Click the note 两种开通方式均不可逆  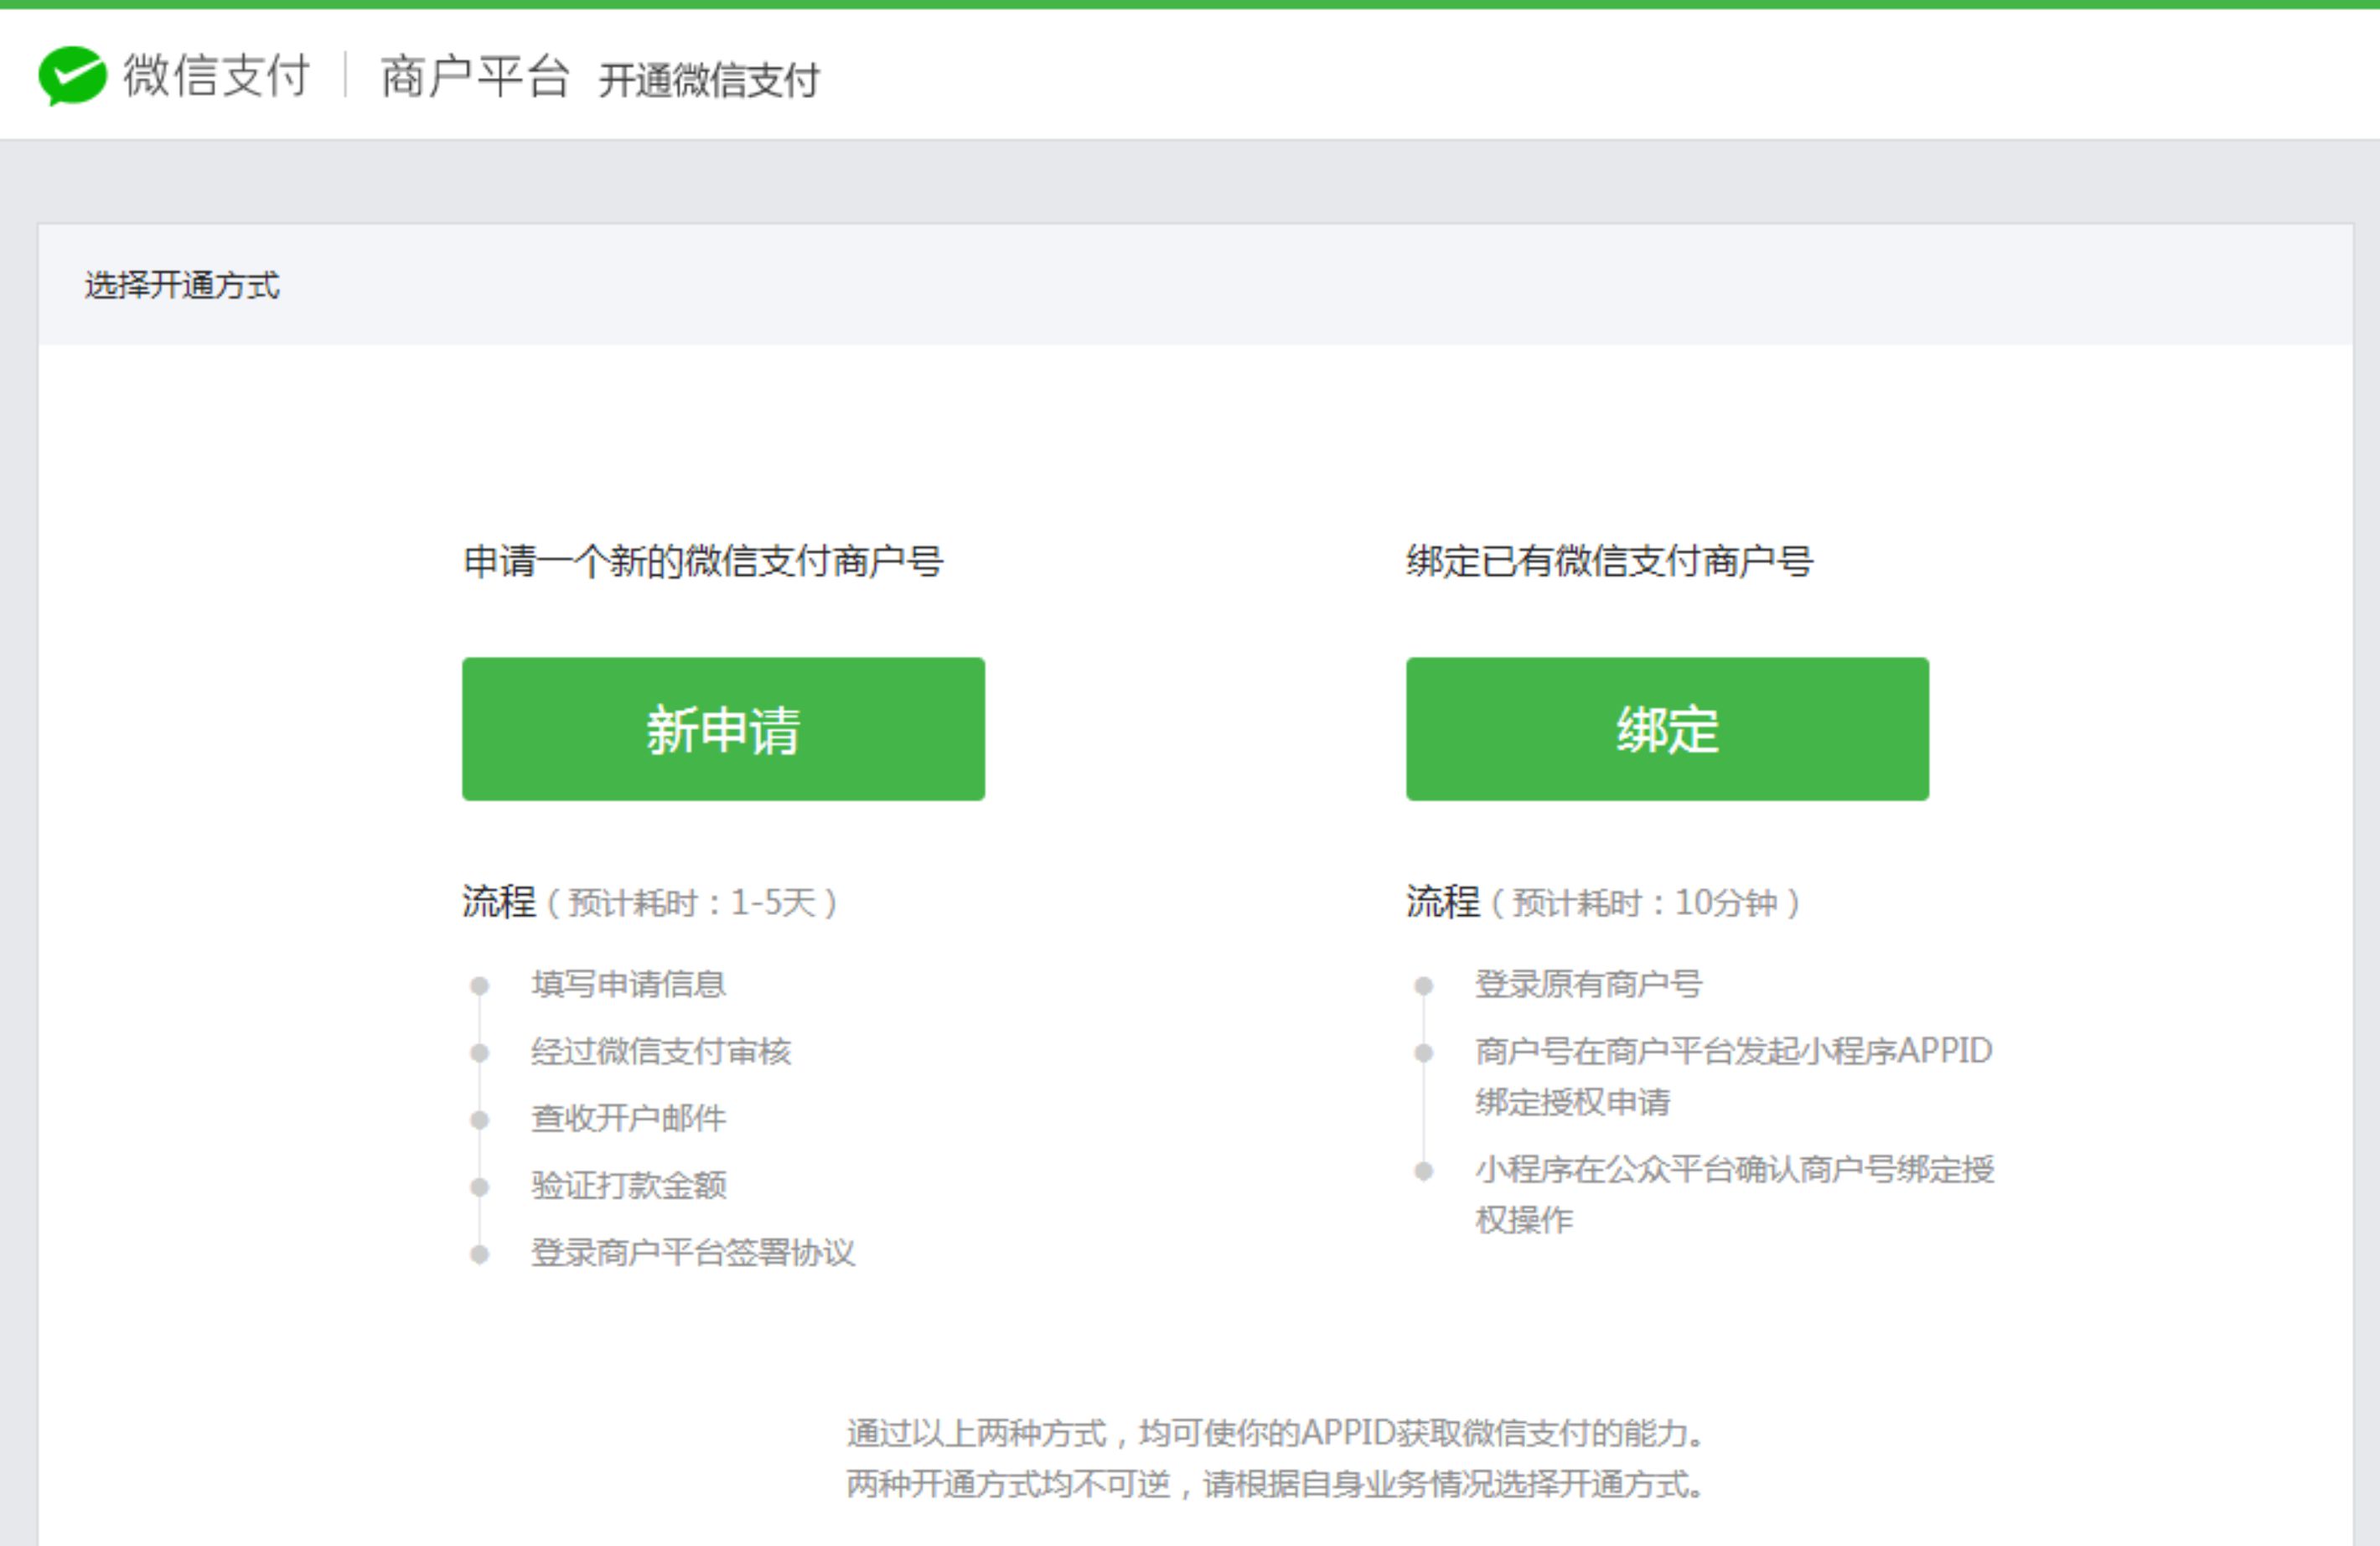1277,1484
